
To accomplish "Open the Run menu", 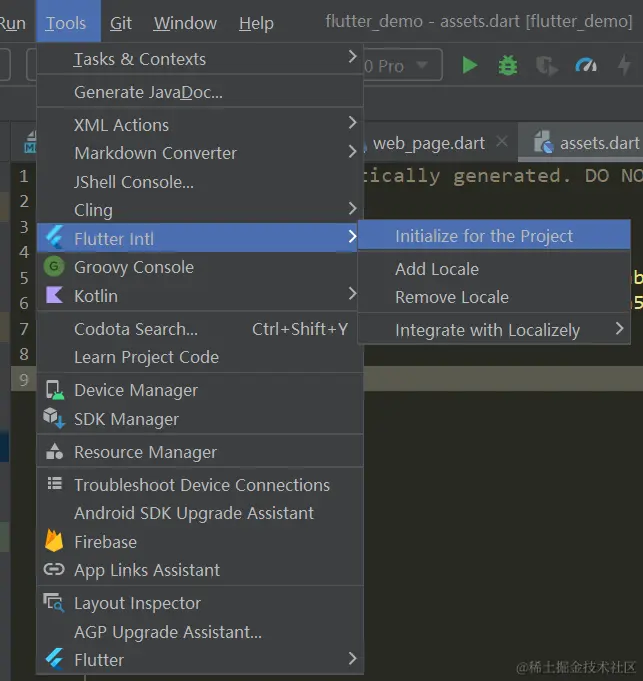I will coord(13,23).
